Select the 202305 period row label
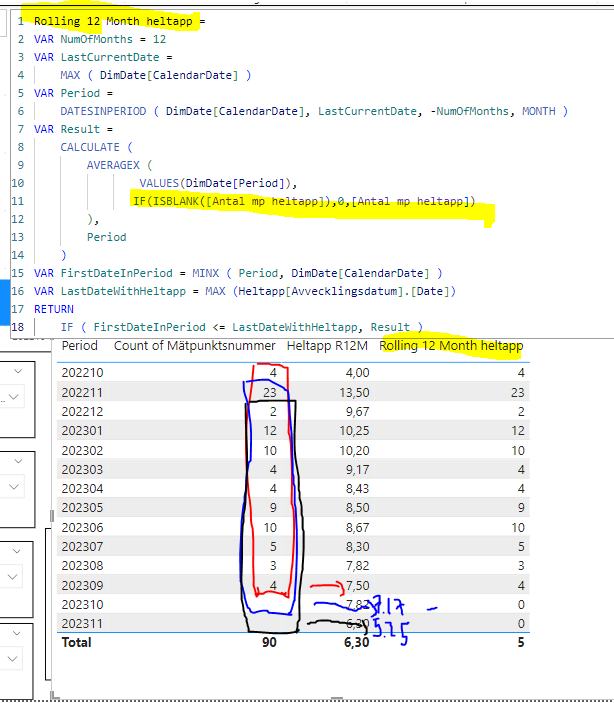 click(82, 508)
